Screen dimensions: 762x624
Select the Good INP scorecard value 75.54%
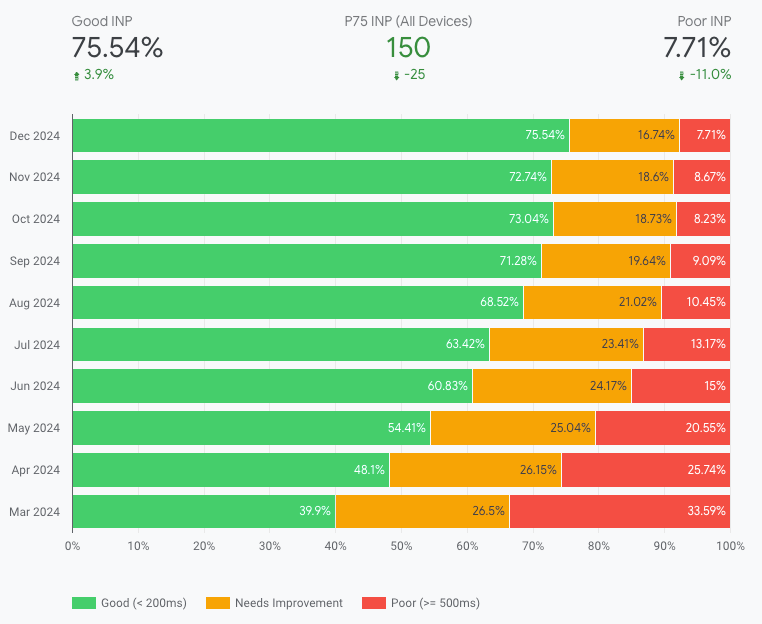click(117, 47)
